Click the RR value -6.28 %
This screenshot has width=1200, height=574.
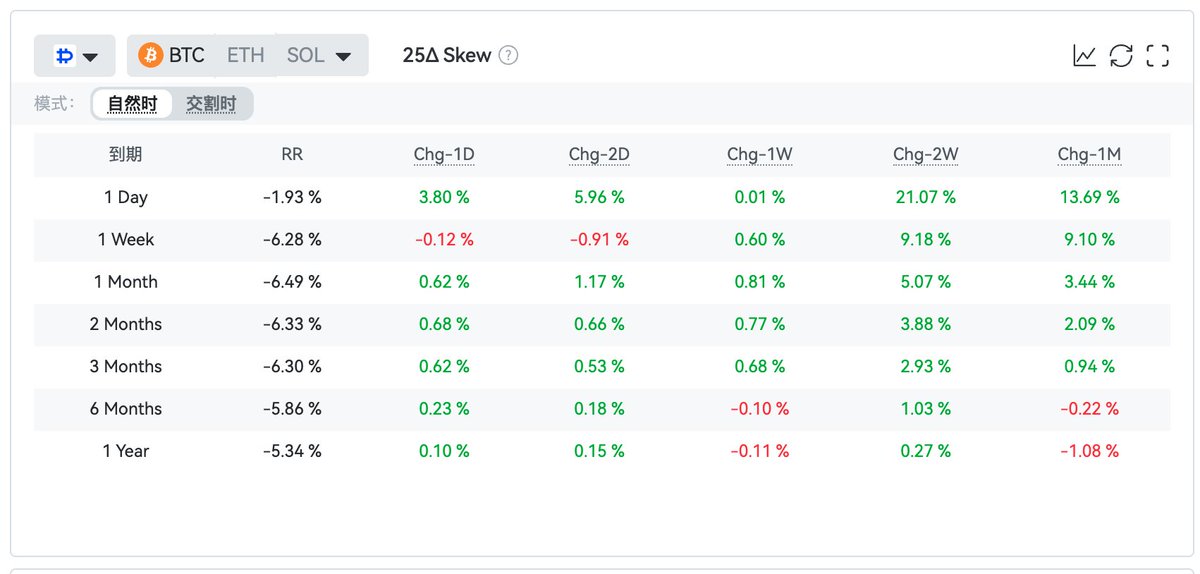click(292, 240)
